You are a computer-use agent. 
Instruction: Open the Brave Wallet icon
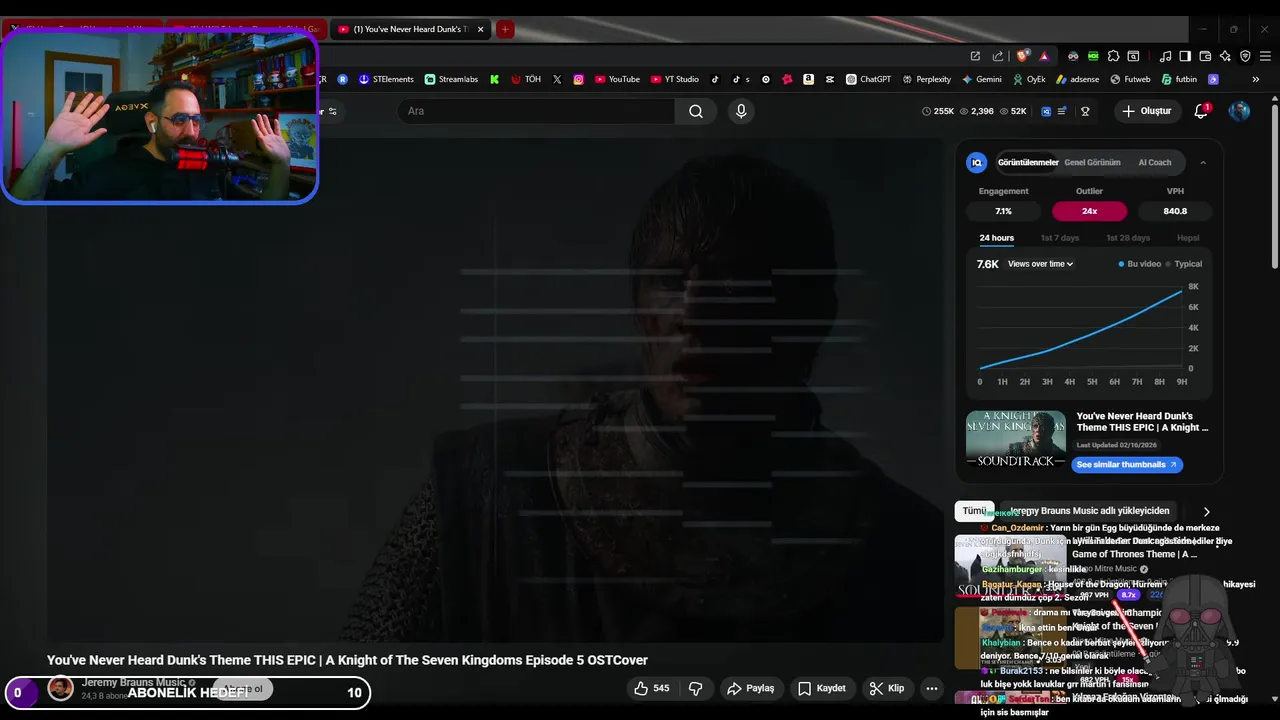point(1205,56)
